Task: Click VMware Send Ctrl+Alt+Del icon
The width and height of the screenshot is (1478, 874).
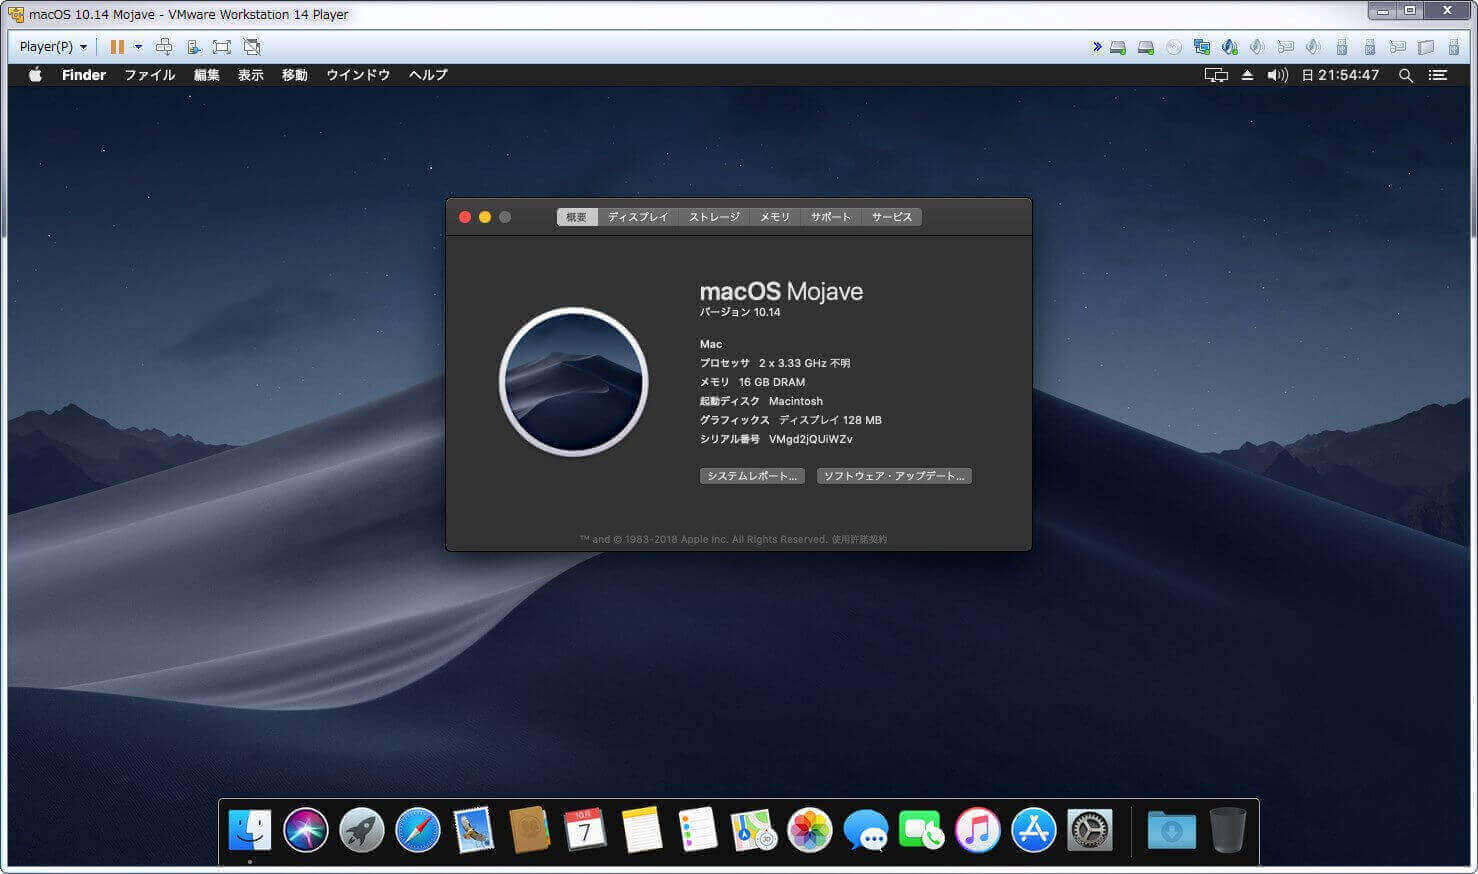Action: (164, 47)
